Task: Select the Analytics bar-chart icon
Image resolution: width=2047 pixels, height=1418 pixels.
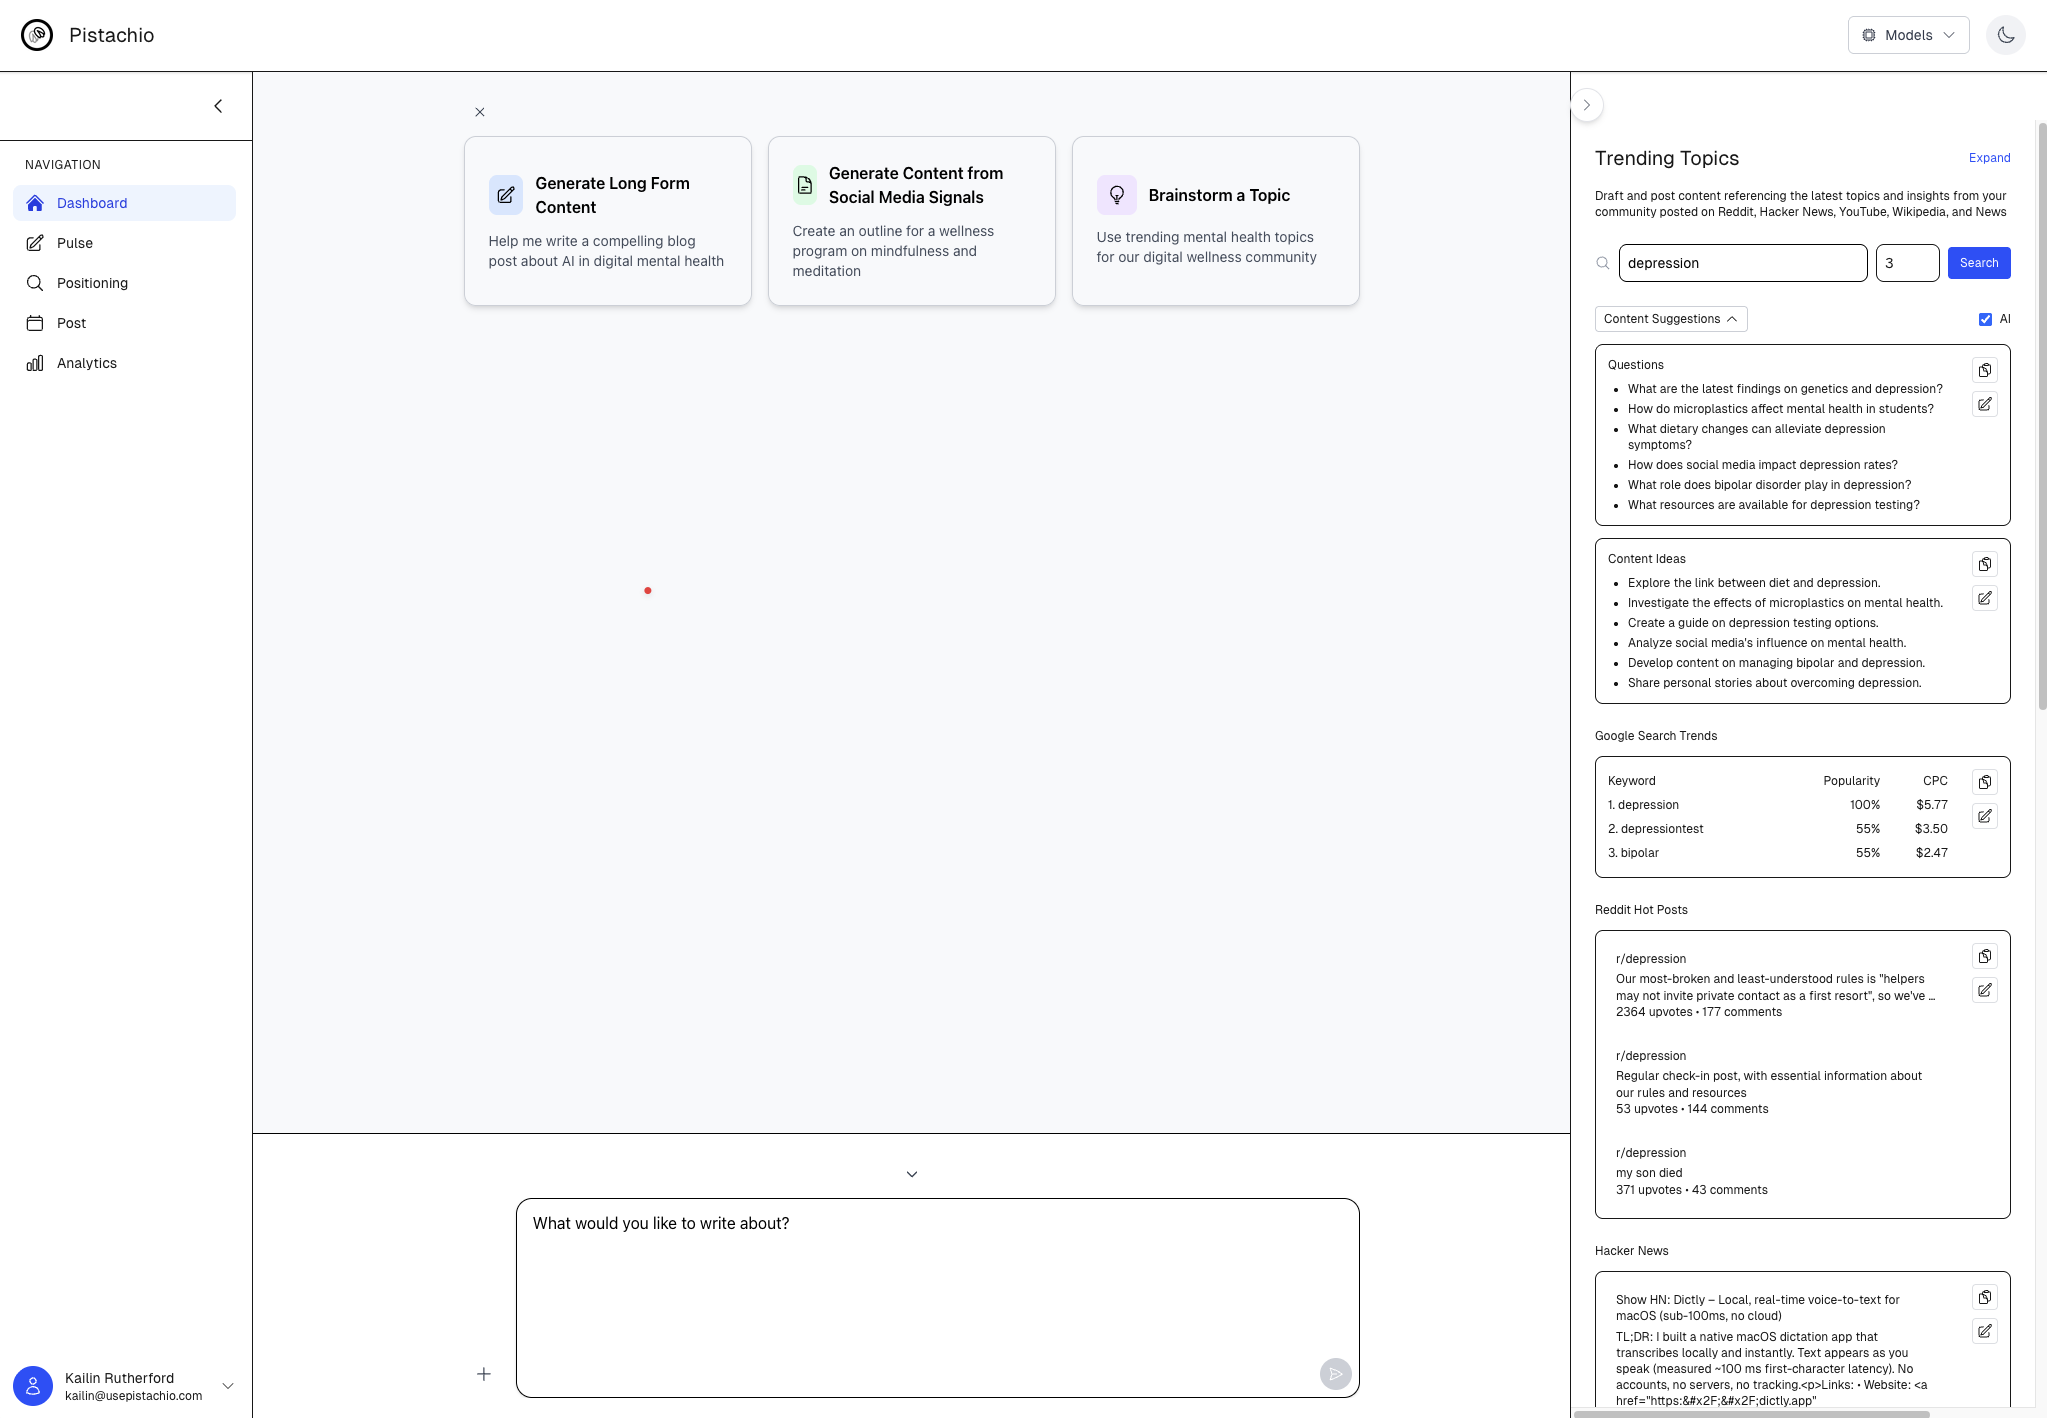Action: pos(34,363)
